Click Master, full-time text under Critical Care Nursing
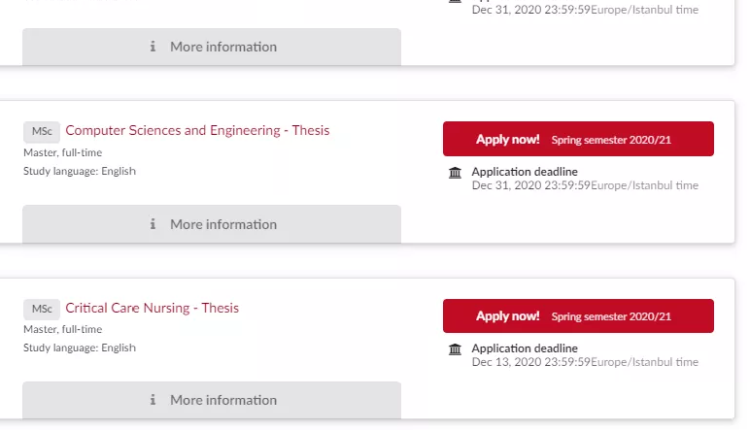This screenshot has height=430, width=750. pyautogui.click(x=62, y=329)
